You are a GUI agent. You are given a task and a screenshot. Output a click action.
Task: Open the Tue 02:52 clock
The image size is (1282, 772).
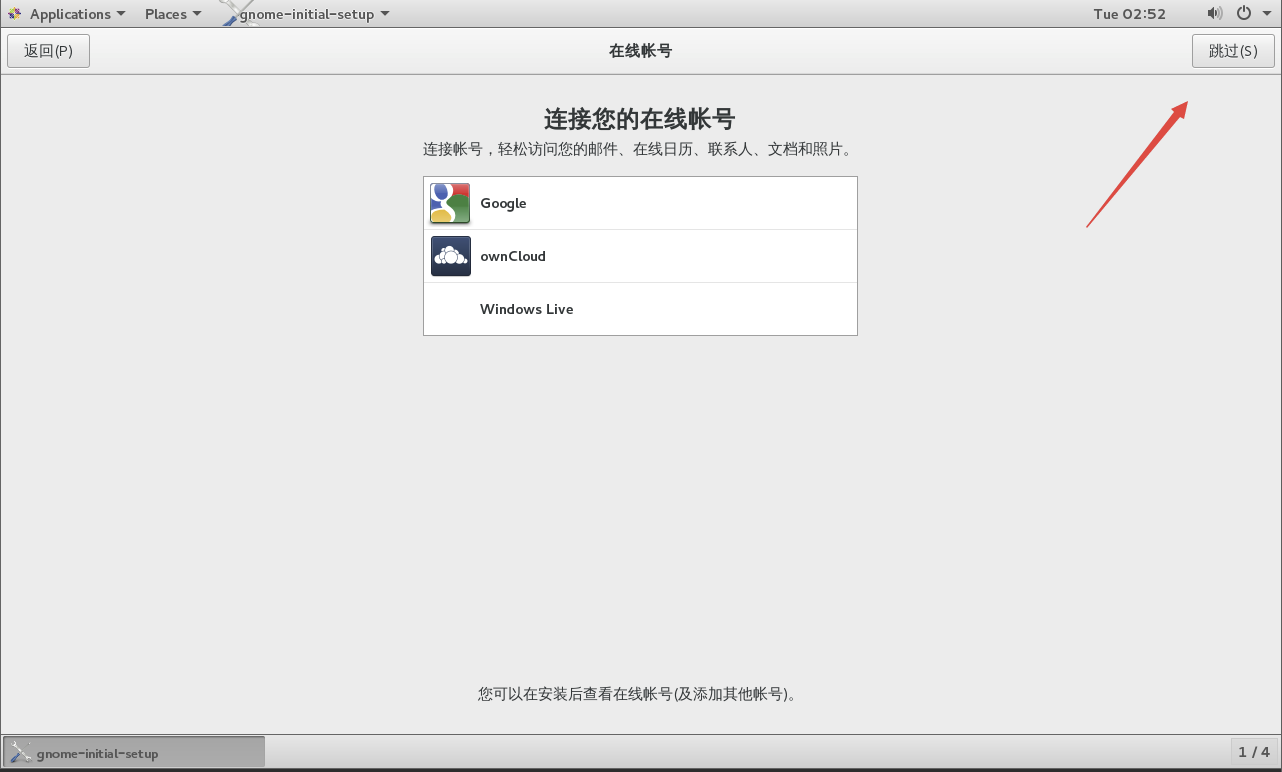(x=1130, y=14)
